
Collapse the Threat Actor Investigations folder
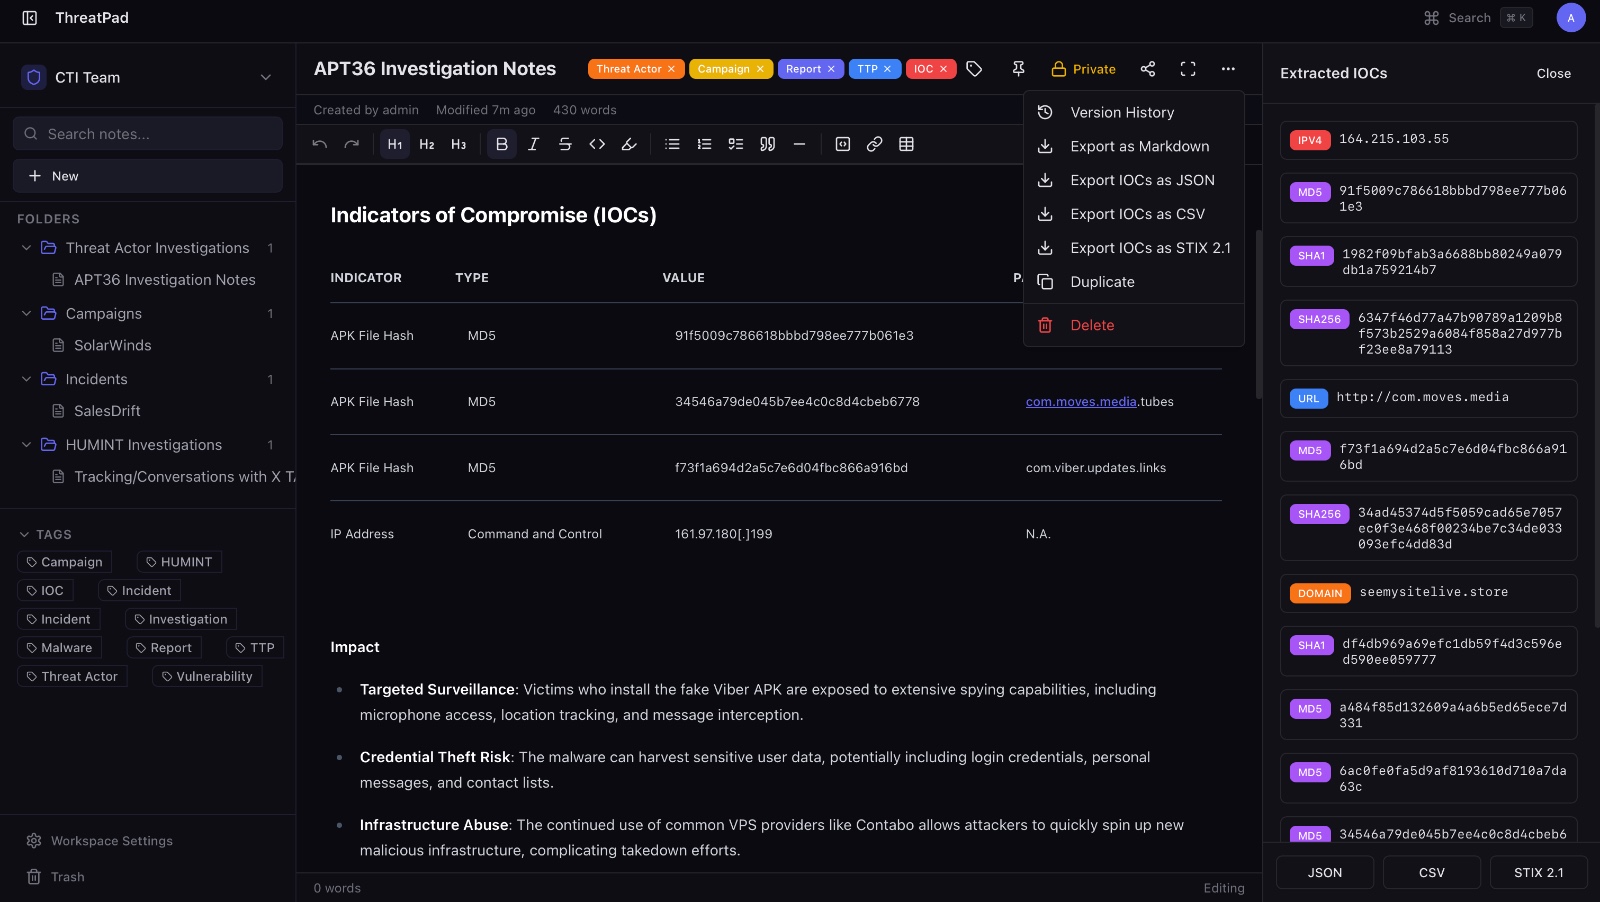pos(26,248)
